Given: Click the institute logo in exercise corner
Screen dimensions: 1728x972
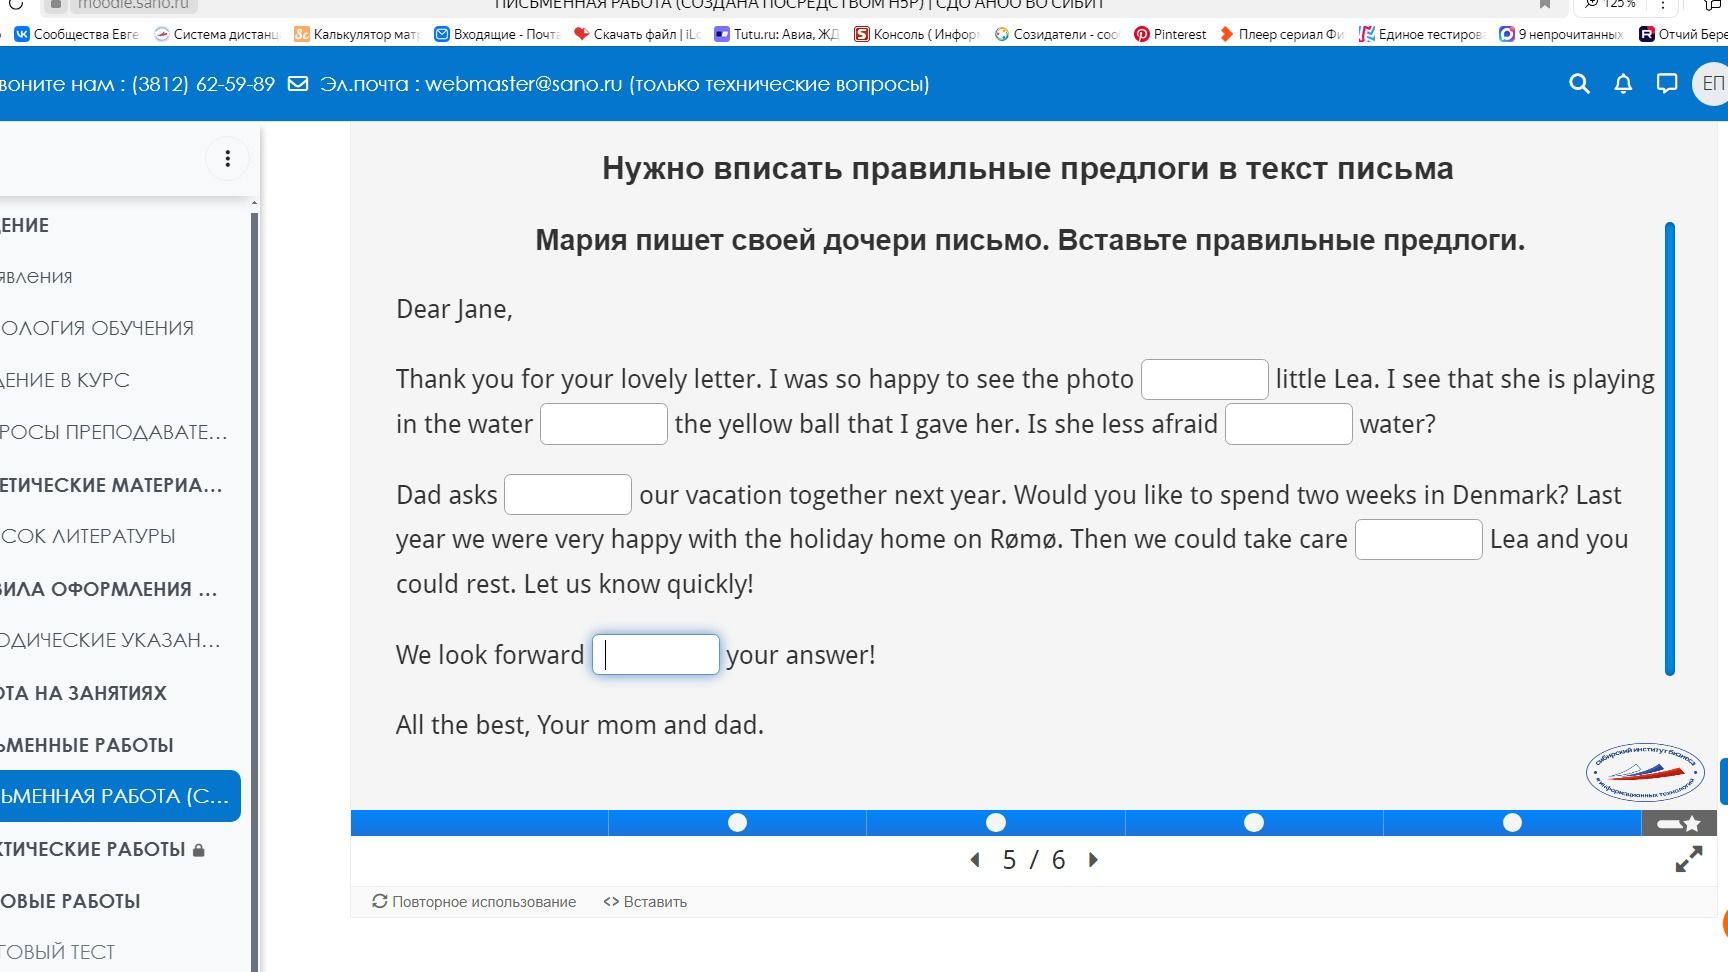Looking at the screenshot, I should pos(1645,772).
